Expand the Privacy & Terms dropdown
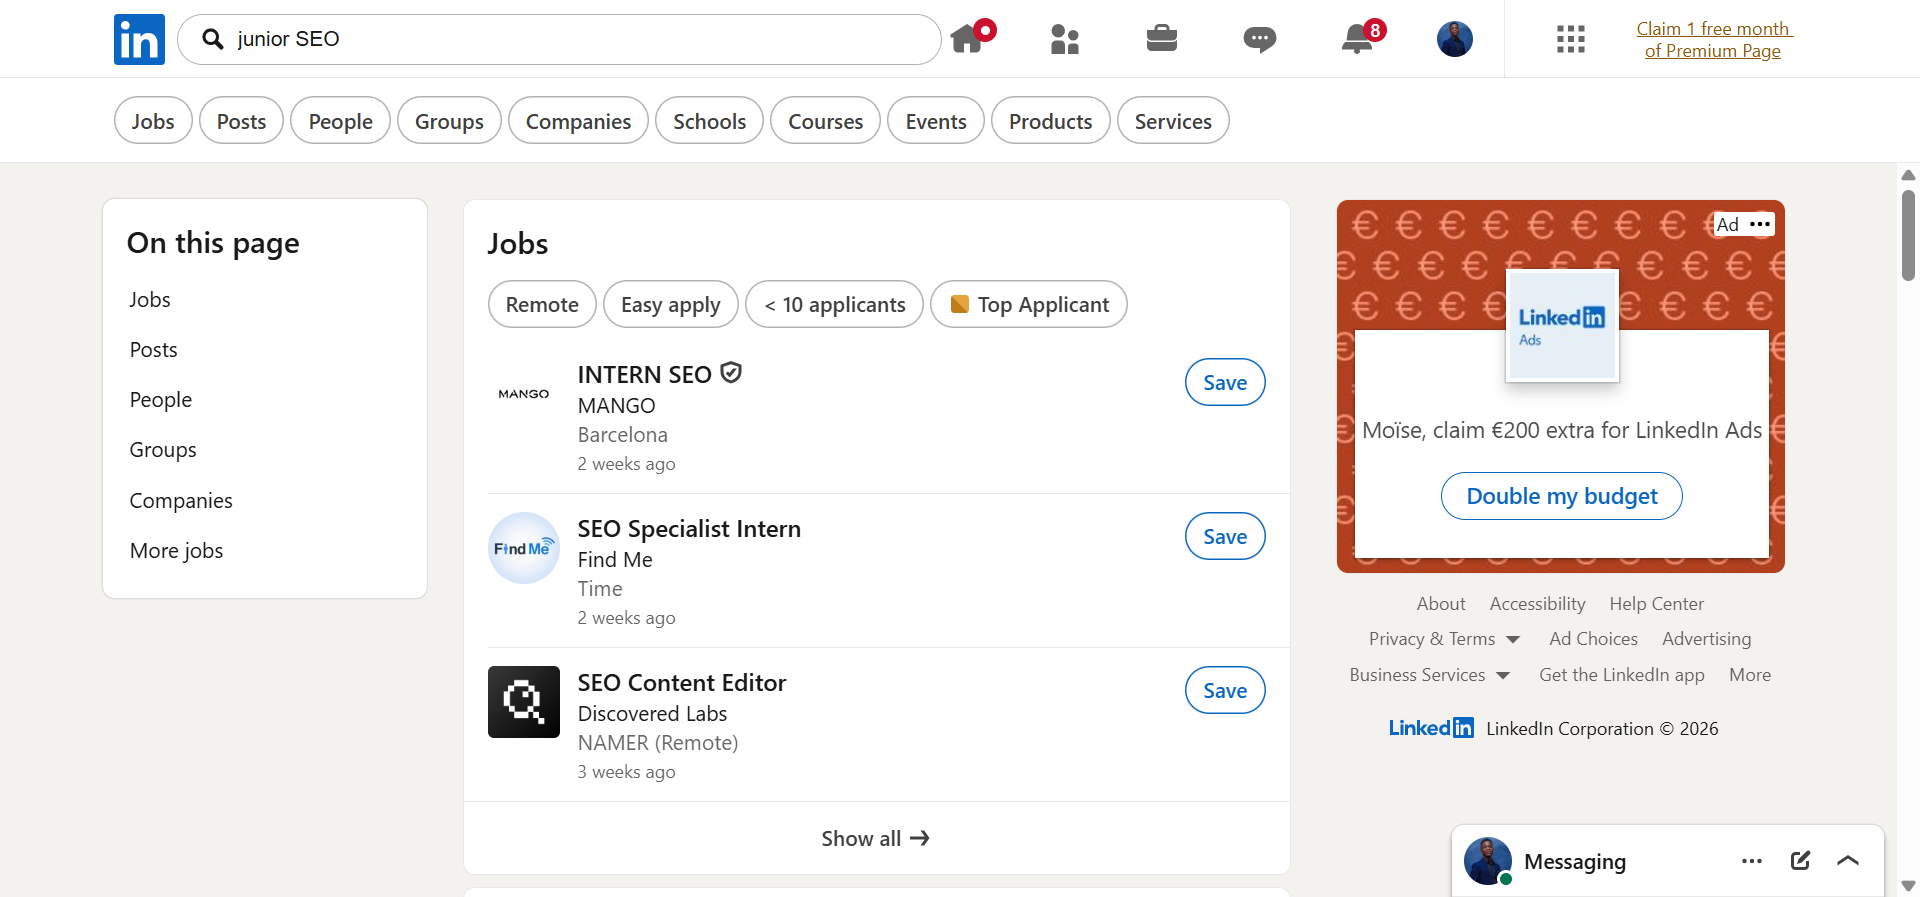This screenshot has height=897, width=1920. click(x=1444, y=639)
